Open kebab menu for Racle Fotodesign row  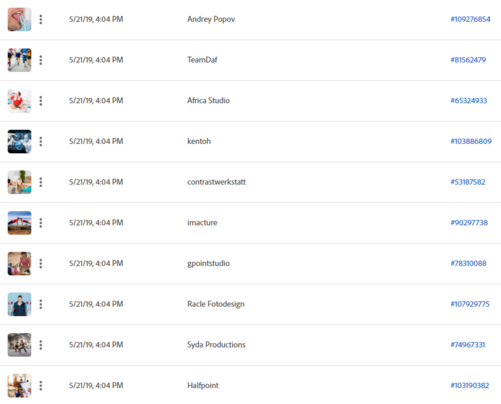[41, 304]
